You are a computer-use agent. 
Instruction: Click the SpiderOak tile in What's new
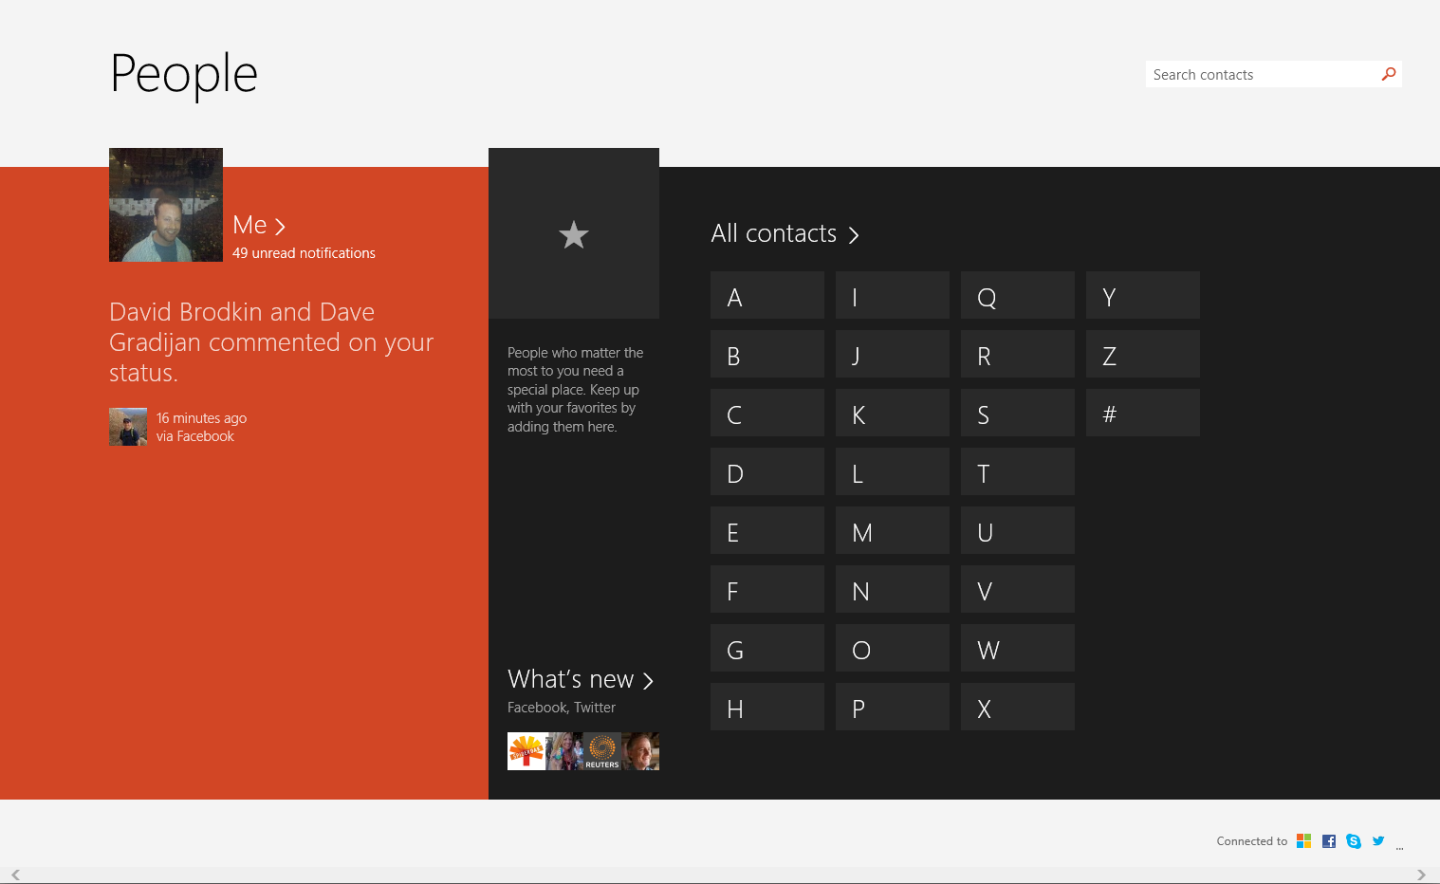524,751
